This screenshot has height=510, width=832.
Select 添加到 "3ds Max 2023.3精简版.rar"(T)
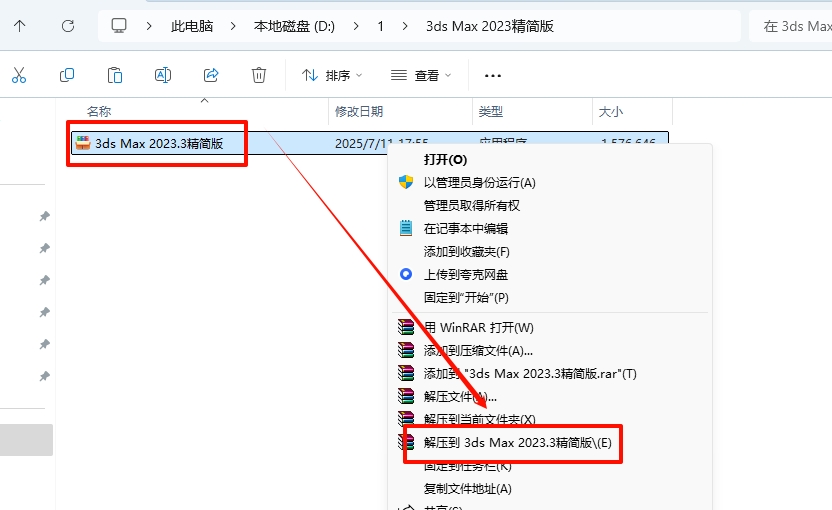530,373
